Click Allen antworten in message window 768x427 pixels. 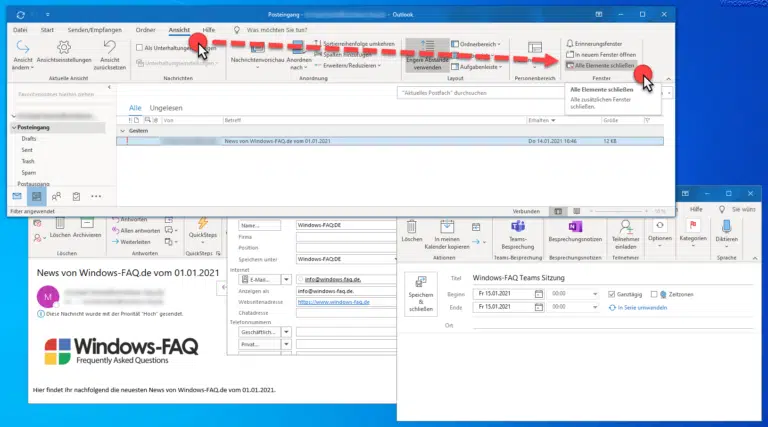[x=136, y=231]
